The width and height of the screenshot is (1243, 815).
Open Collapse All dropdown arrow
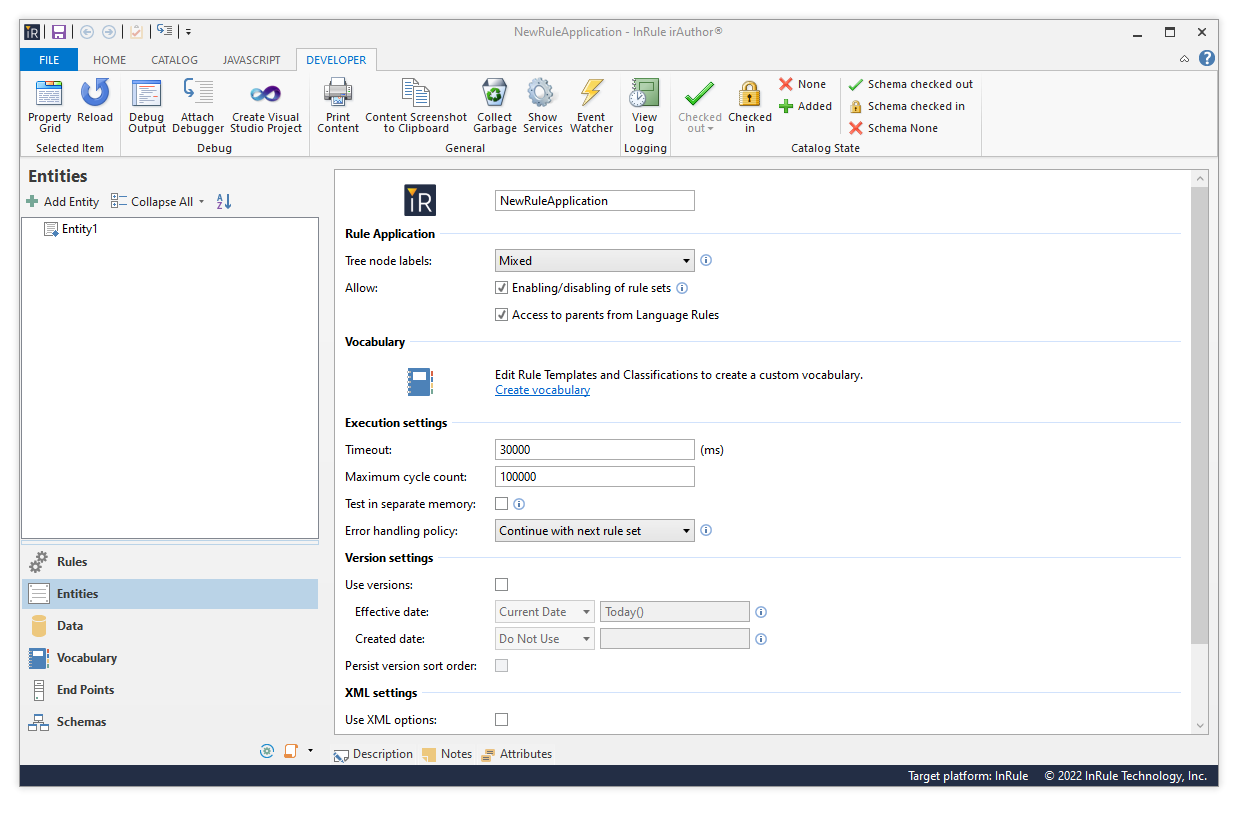coord(201,202)
